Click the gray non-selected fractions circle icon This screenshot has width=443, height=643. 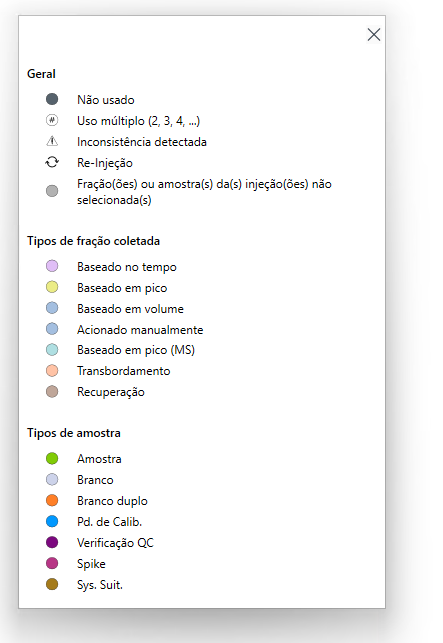[x=52, y=191]
